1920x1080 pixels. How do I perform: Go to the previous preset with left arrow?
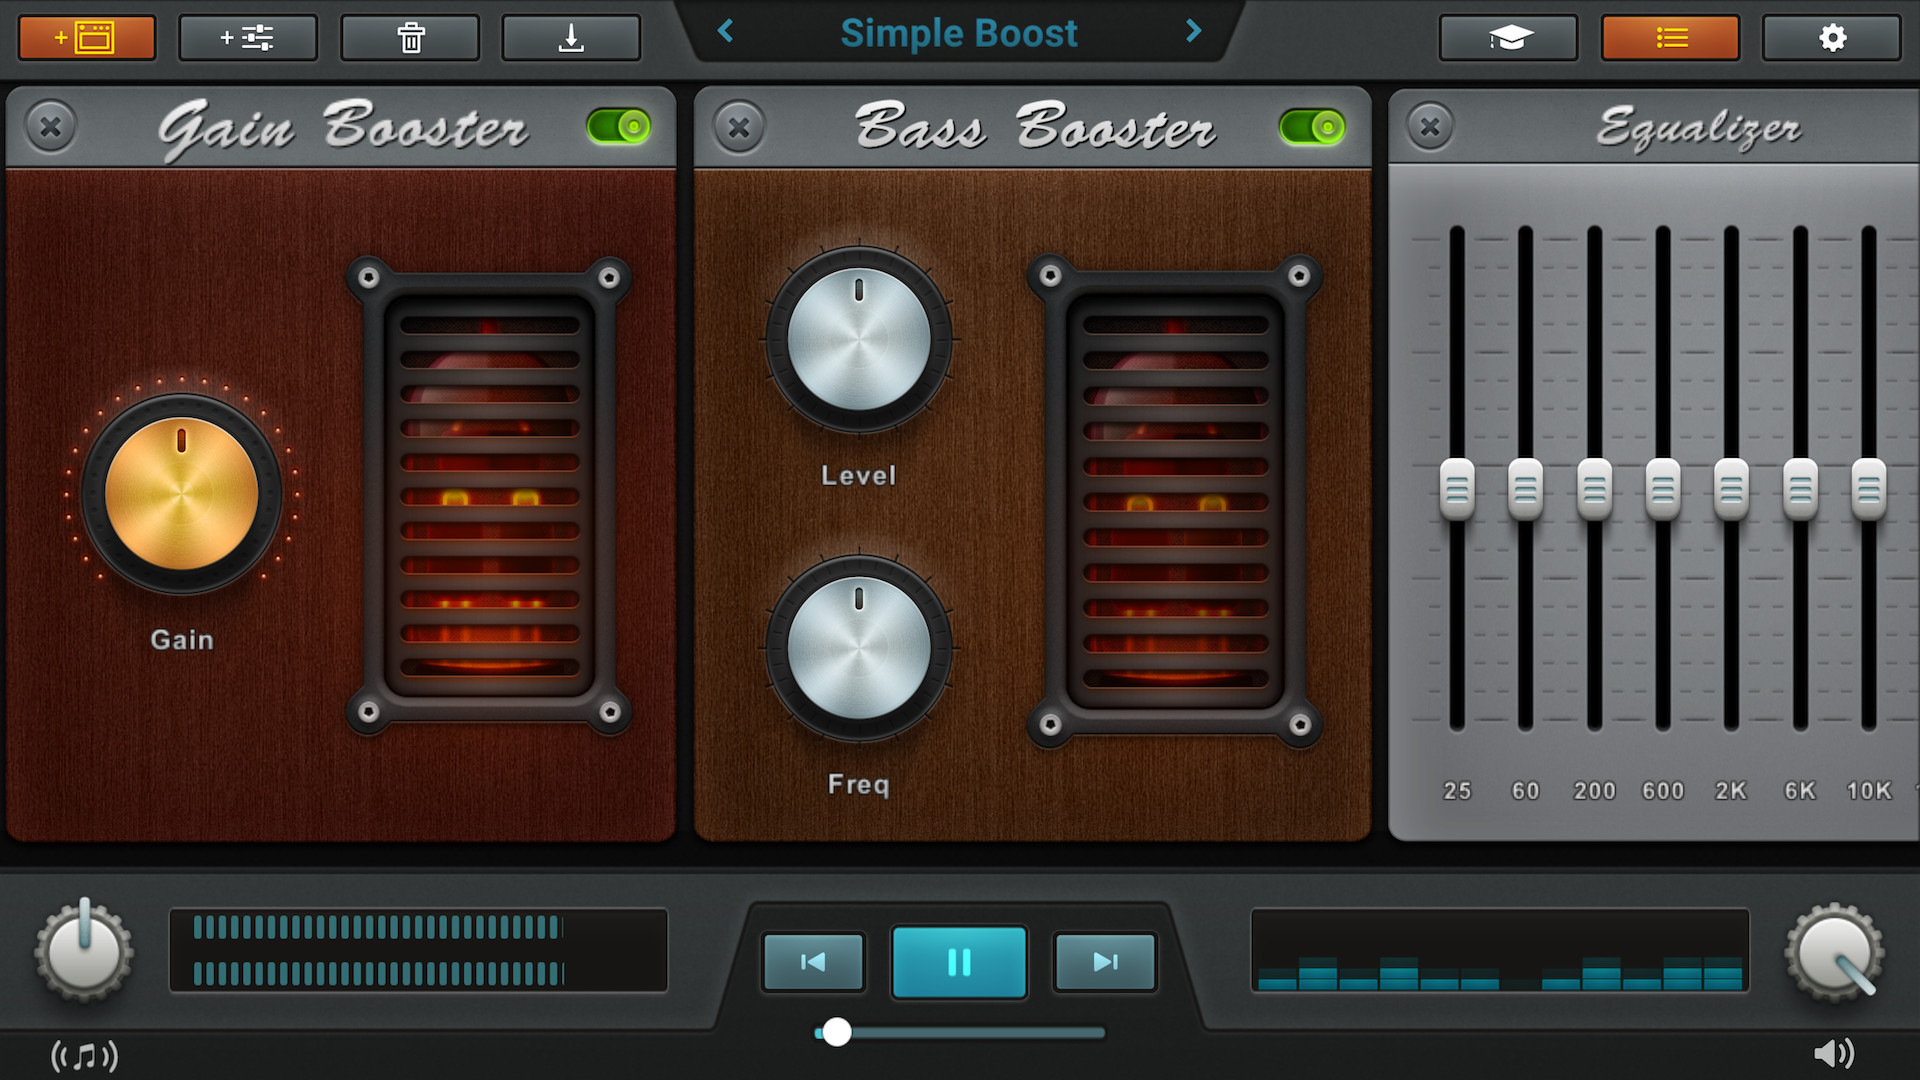726,32
